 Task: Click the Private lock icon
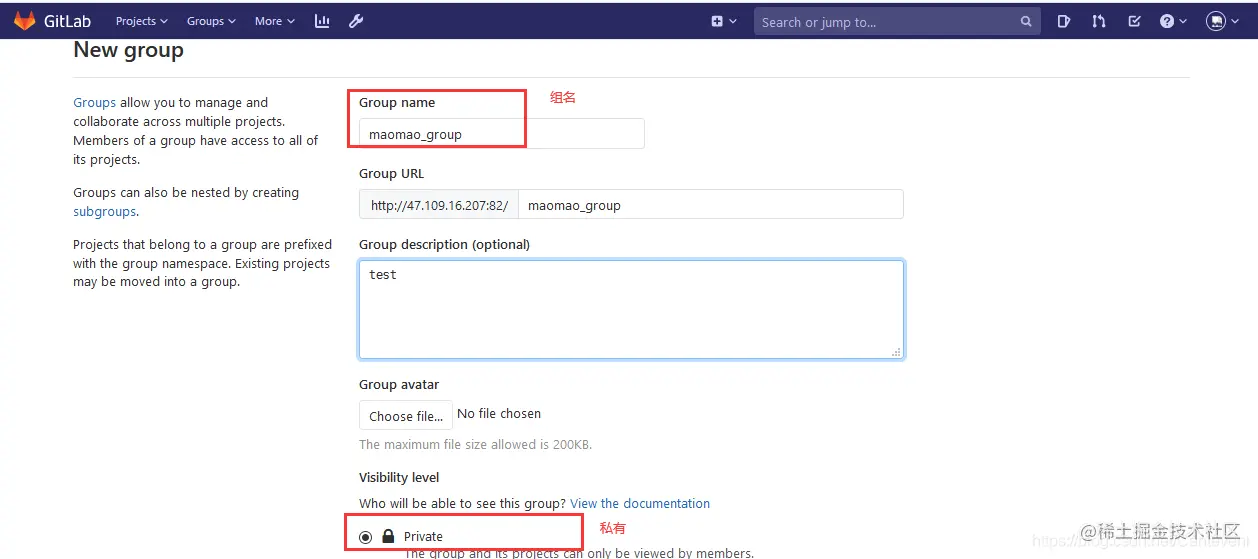pyautogui.click(x=388, y=536)
